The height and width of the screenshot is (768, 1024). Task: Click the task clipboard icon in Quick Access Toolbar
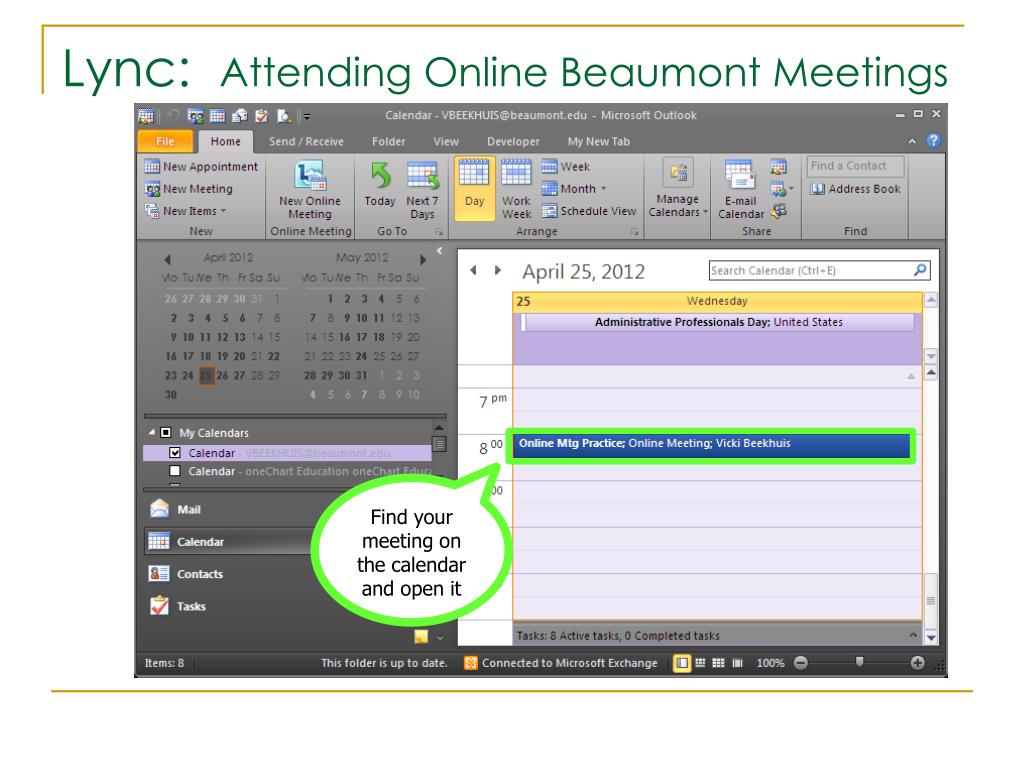(262, 116)
